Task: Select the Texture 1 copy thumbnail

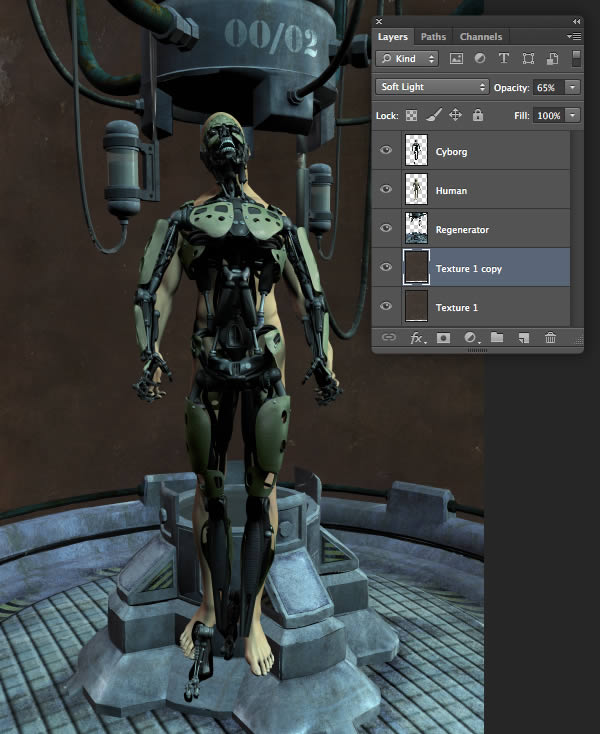Action: point(416,267)
